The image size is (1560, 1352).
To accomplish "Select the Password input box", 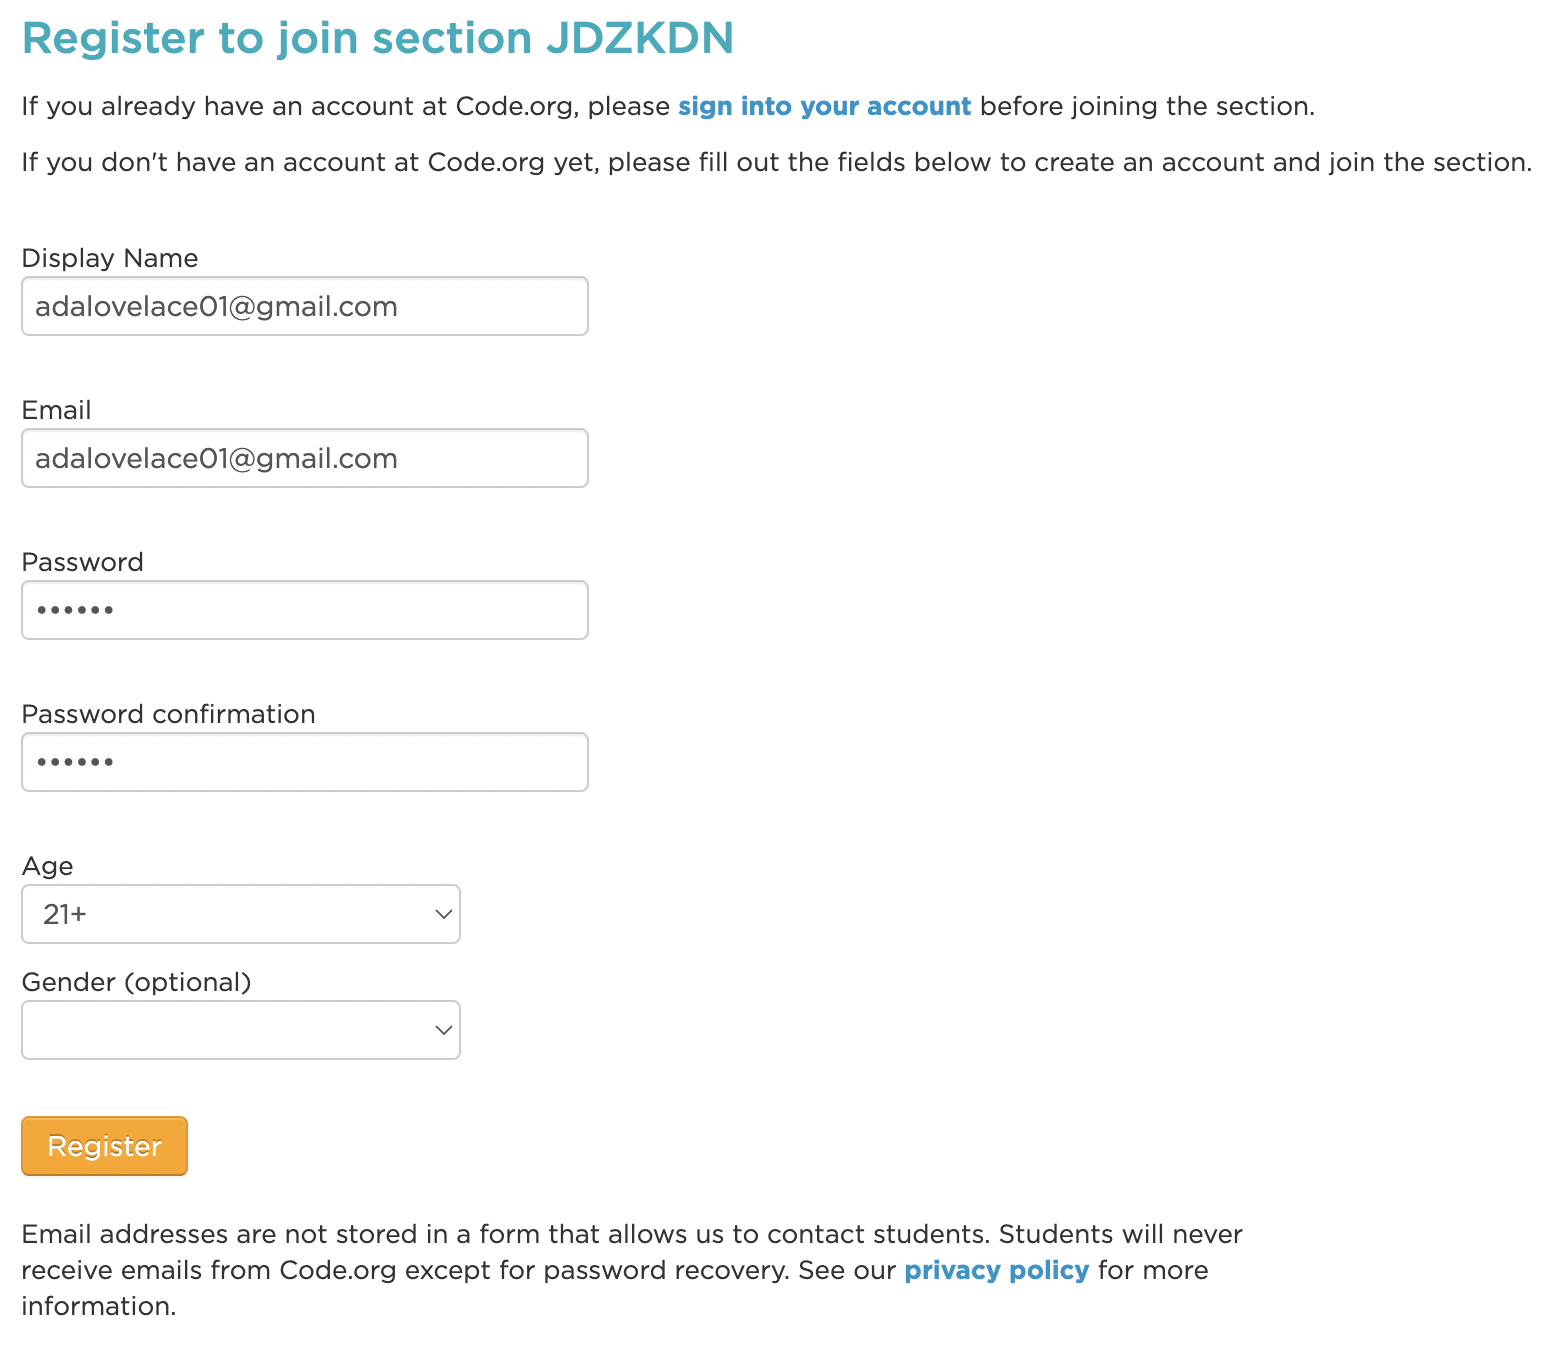I will [304, 610].
